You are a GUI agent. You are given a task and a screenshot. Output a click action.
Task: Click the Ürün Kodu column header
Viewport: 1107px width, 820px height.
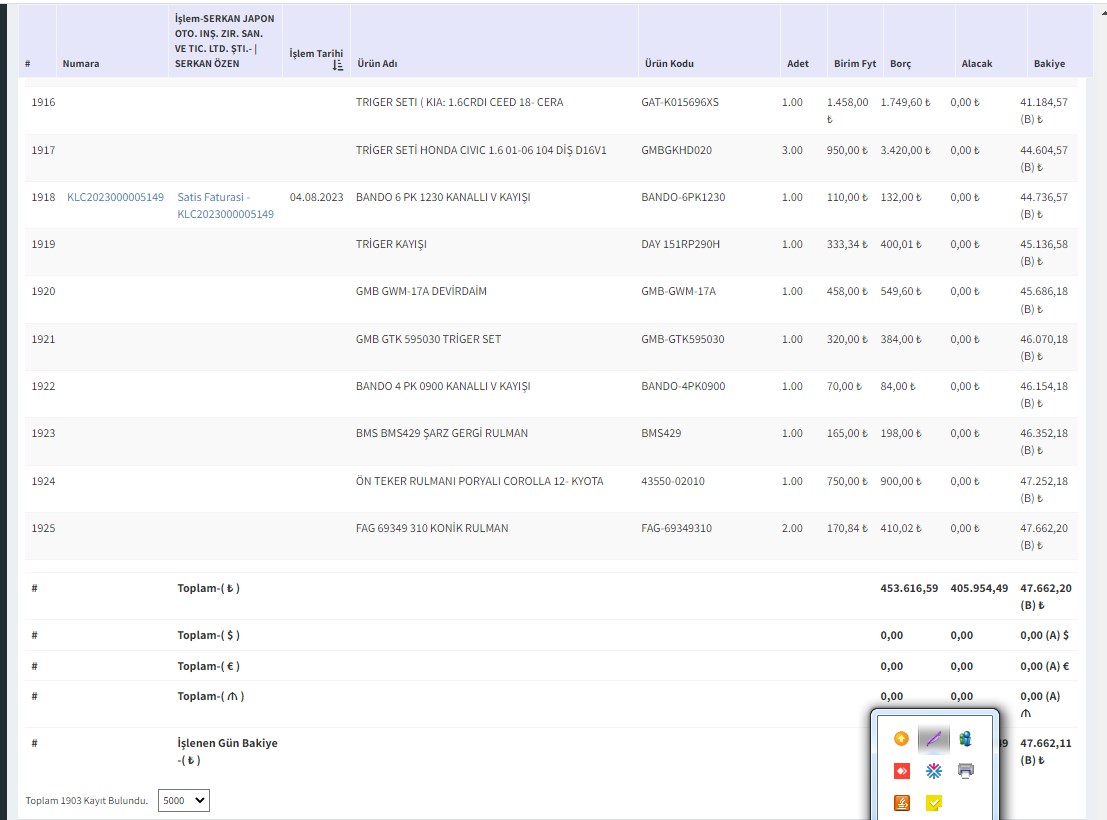pos(667,64)
